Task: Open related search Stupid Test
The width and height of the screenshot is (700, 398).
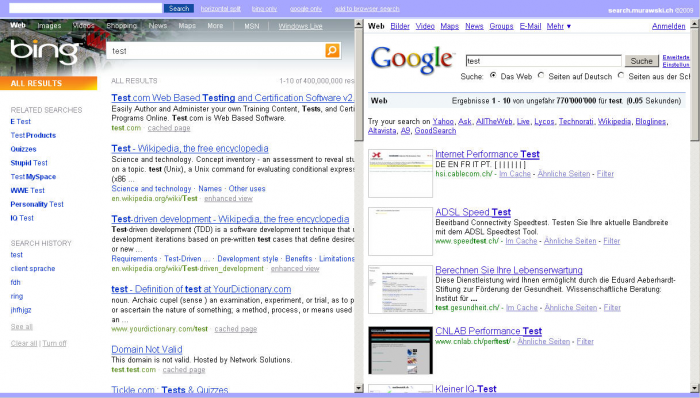Action: tap(29, 163)
